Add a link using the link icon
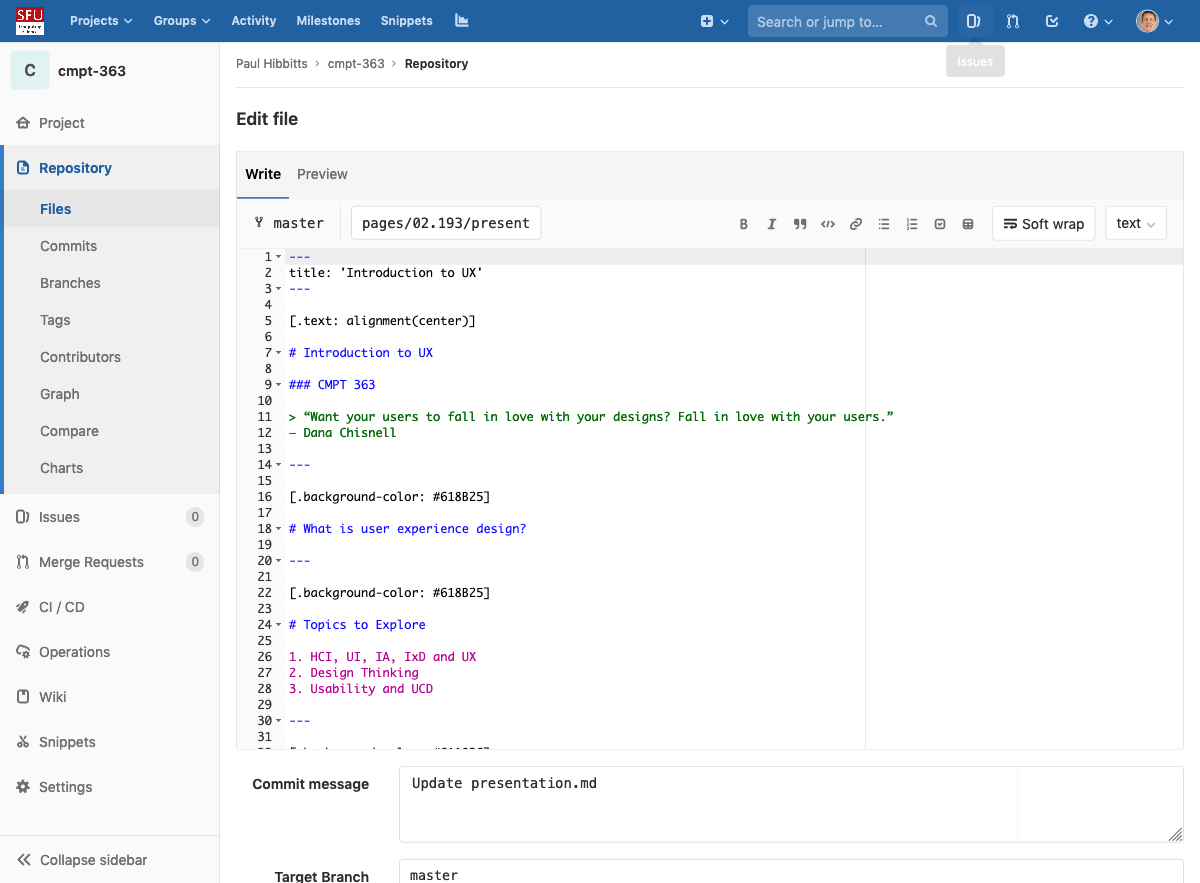The height and width of the screenshot is (883, 1200). click(x=856, y=224)
